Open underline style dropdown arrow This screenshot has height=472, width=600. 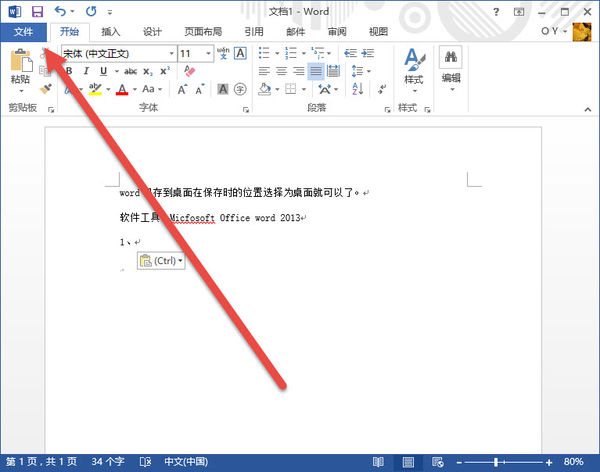116,71
